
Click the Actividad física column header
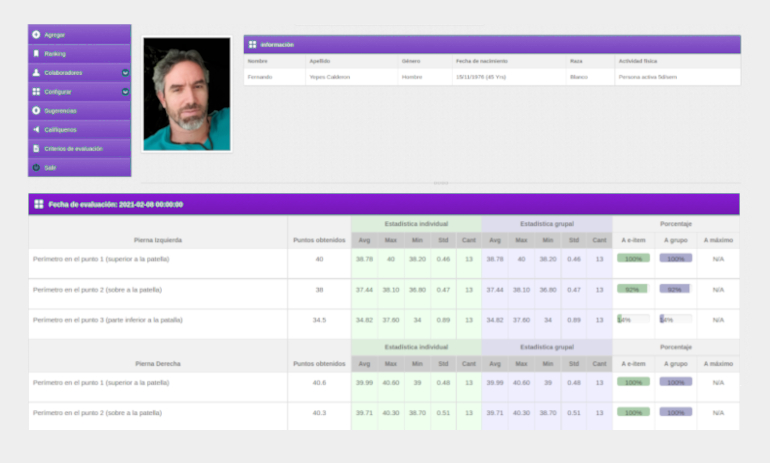637,61
